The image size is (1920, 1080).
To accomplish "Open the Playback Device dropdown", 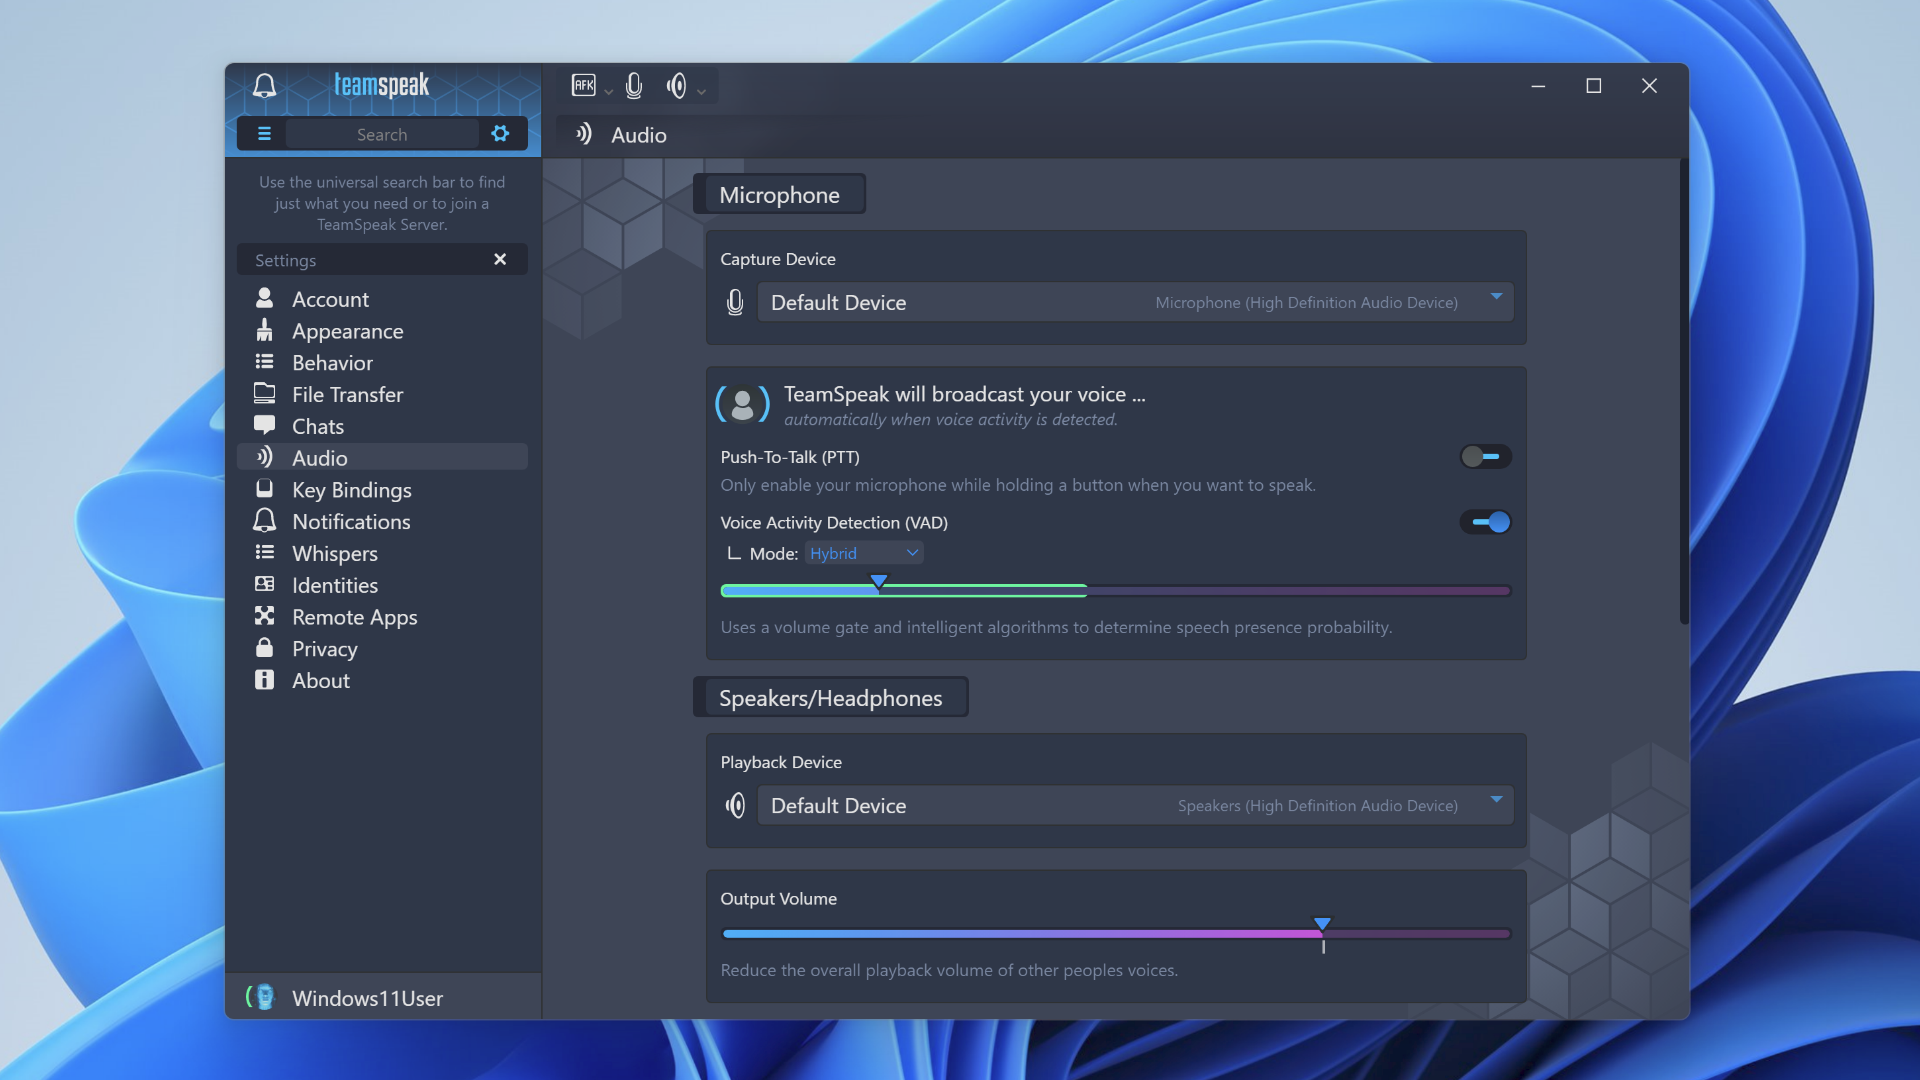I will coord(1496,800).
